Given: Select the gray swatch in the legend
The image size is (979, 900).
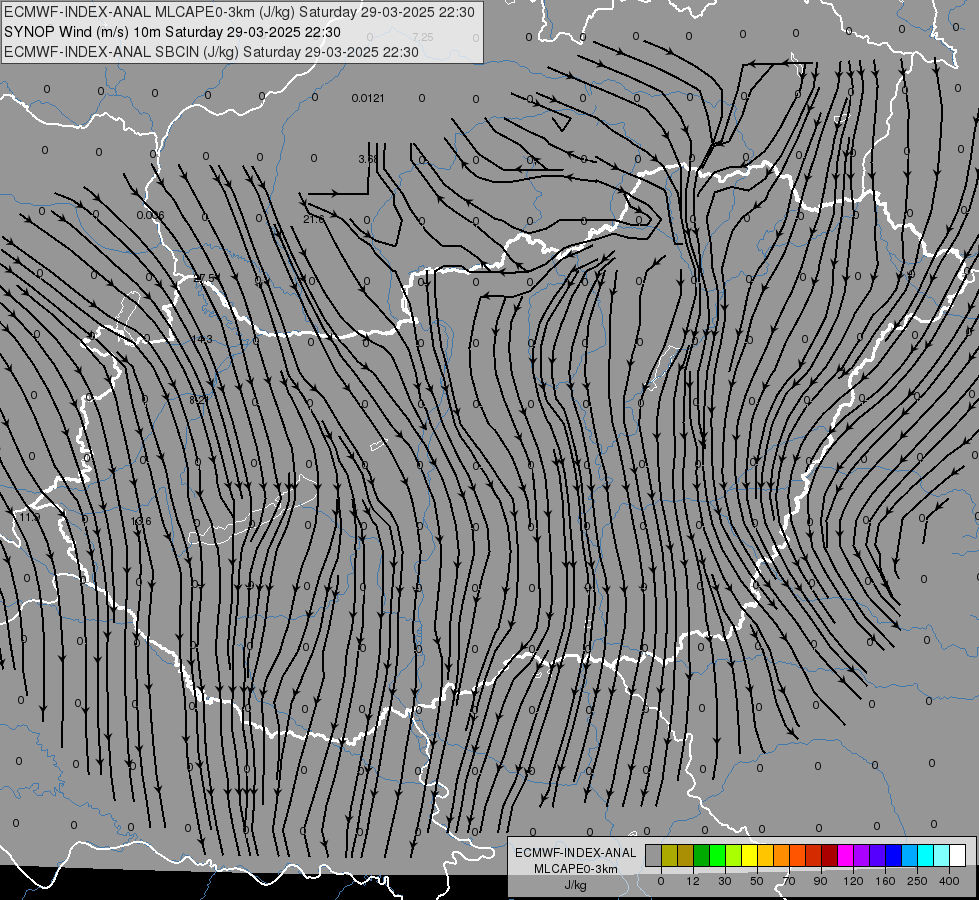Looking at the screenshot, I should (653, 855).
